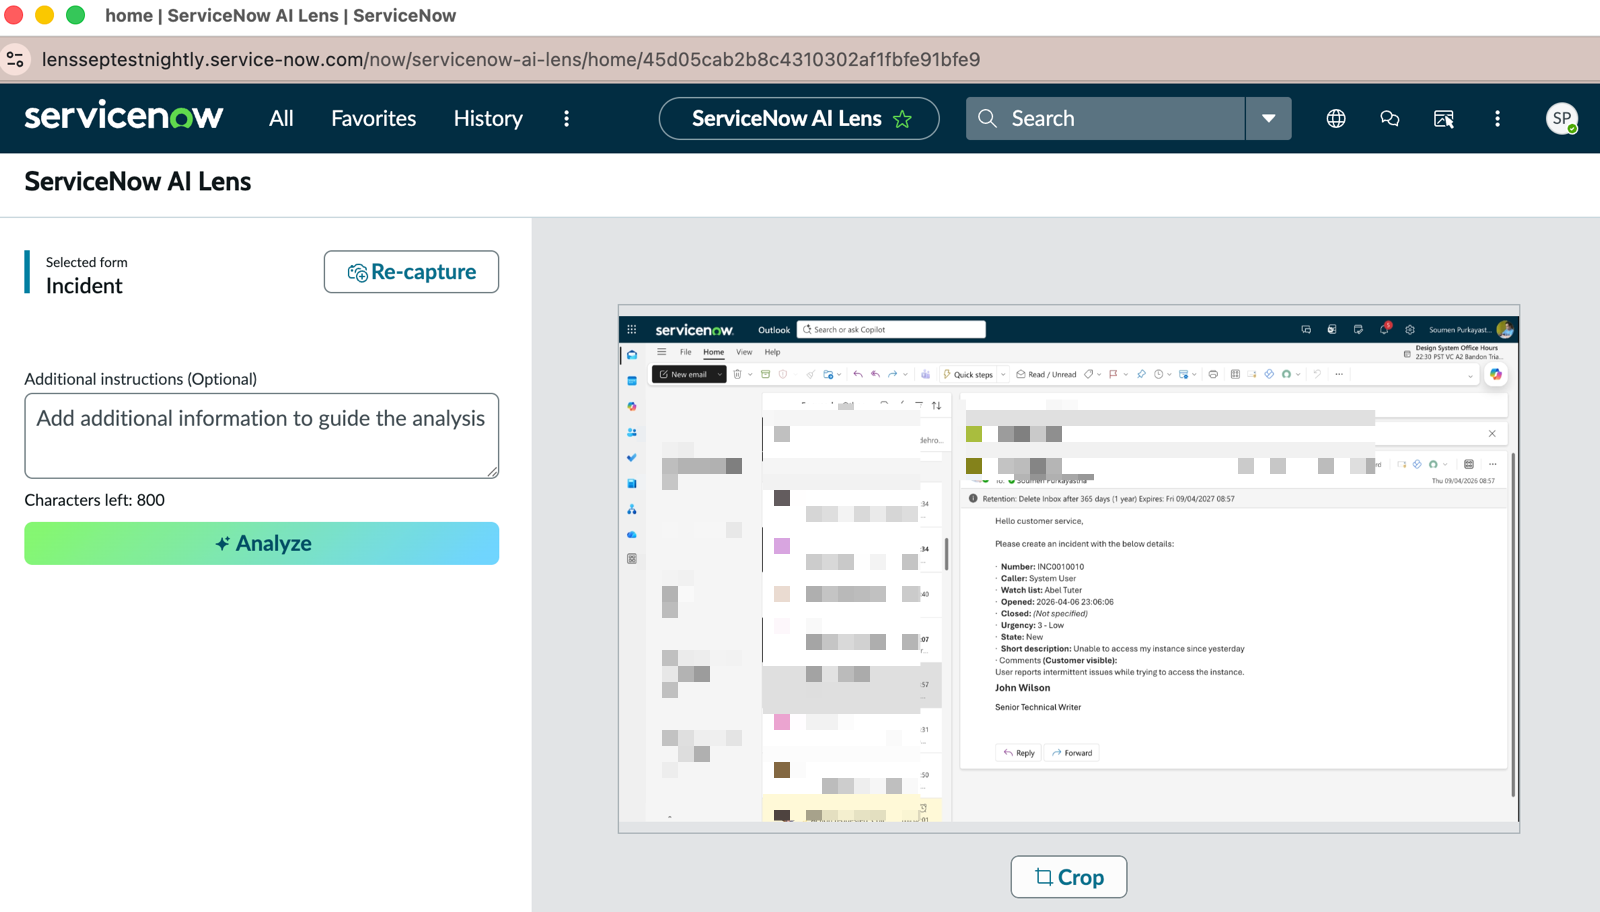Open the History menu

pyautogui.click(x=488, y=118)
